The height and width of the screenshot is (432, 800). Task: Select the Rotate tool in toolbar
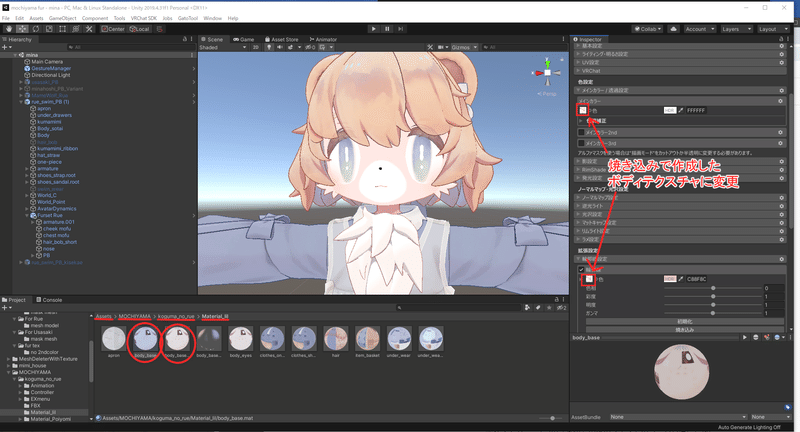point(36,29)
